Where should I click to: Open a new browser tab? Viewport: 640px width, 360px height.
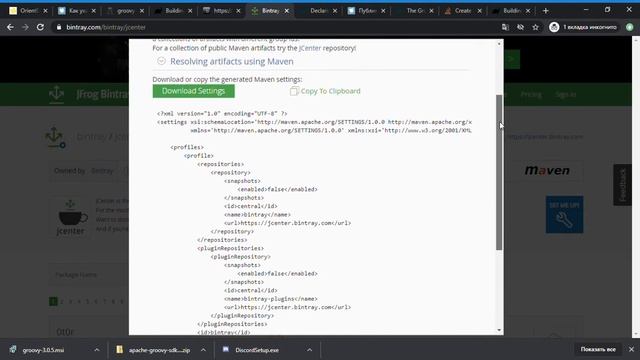pos(545,11)
